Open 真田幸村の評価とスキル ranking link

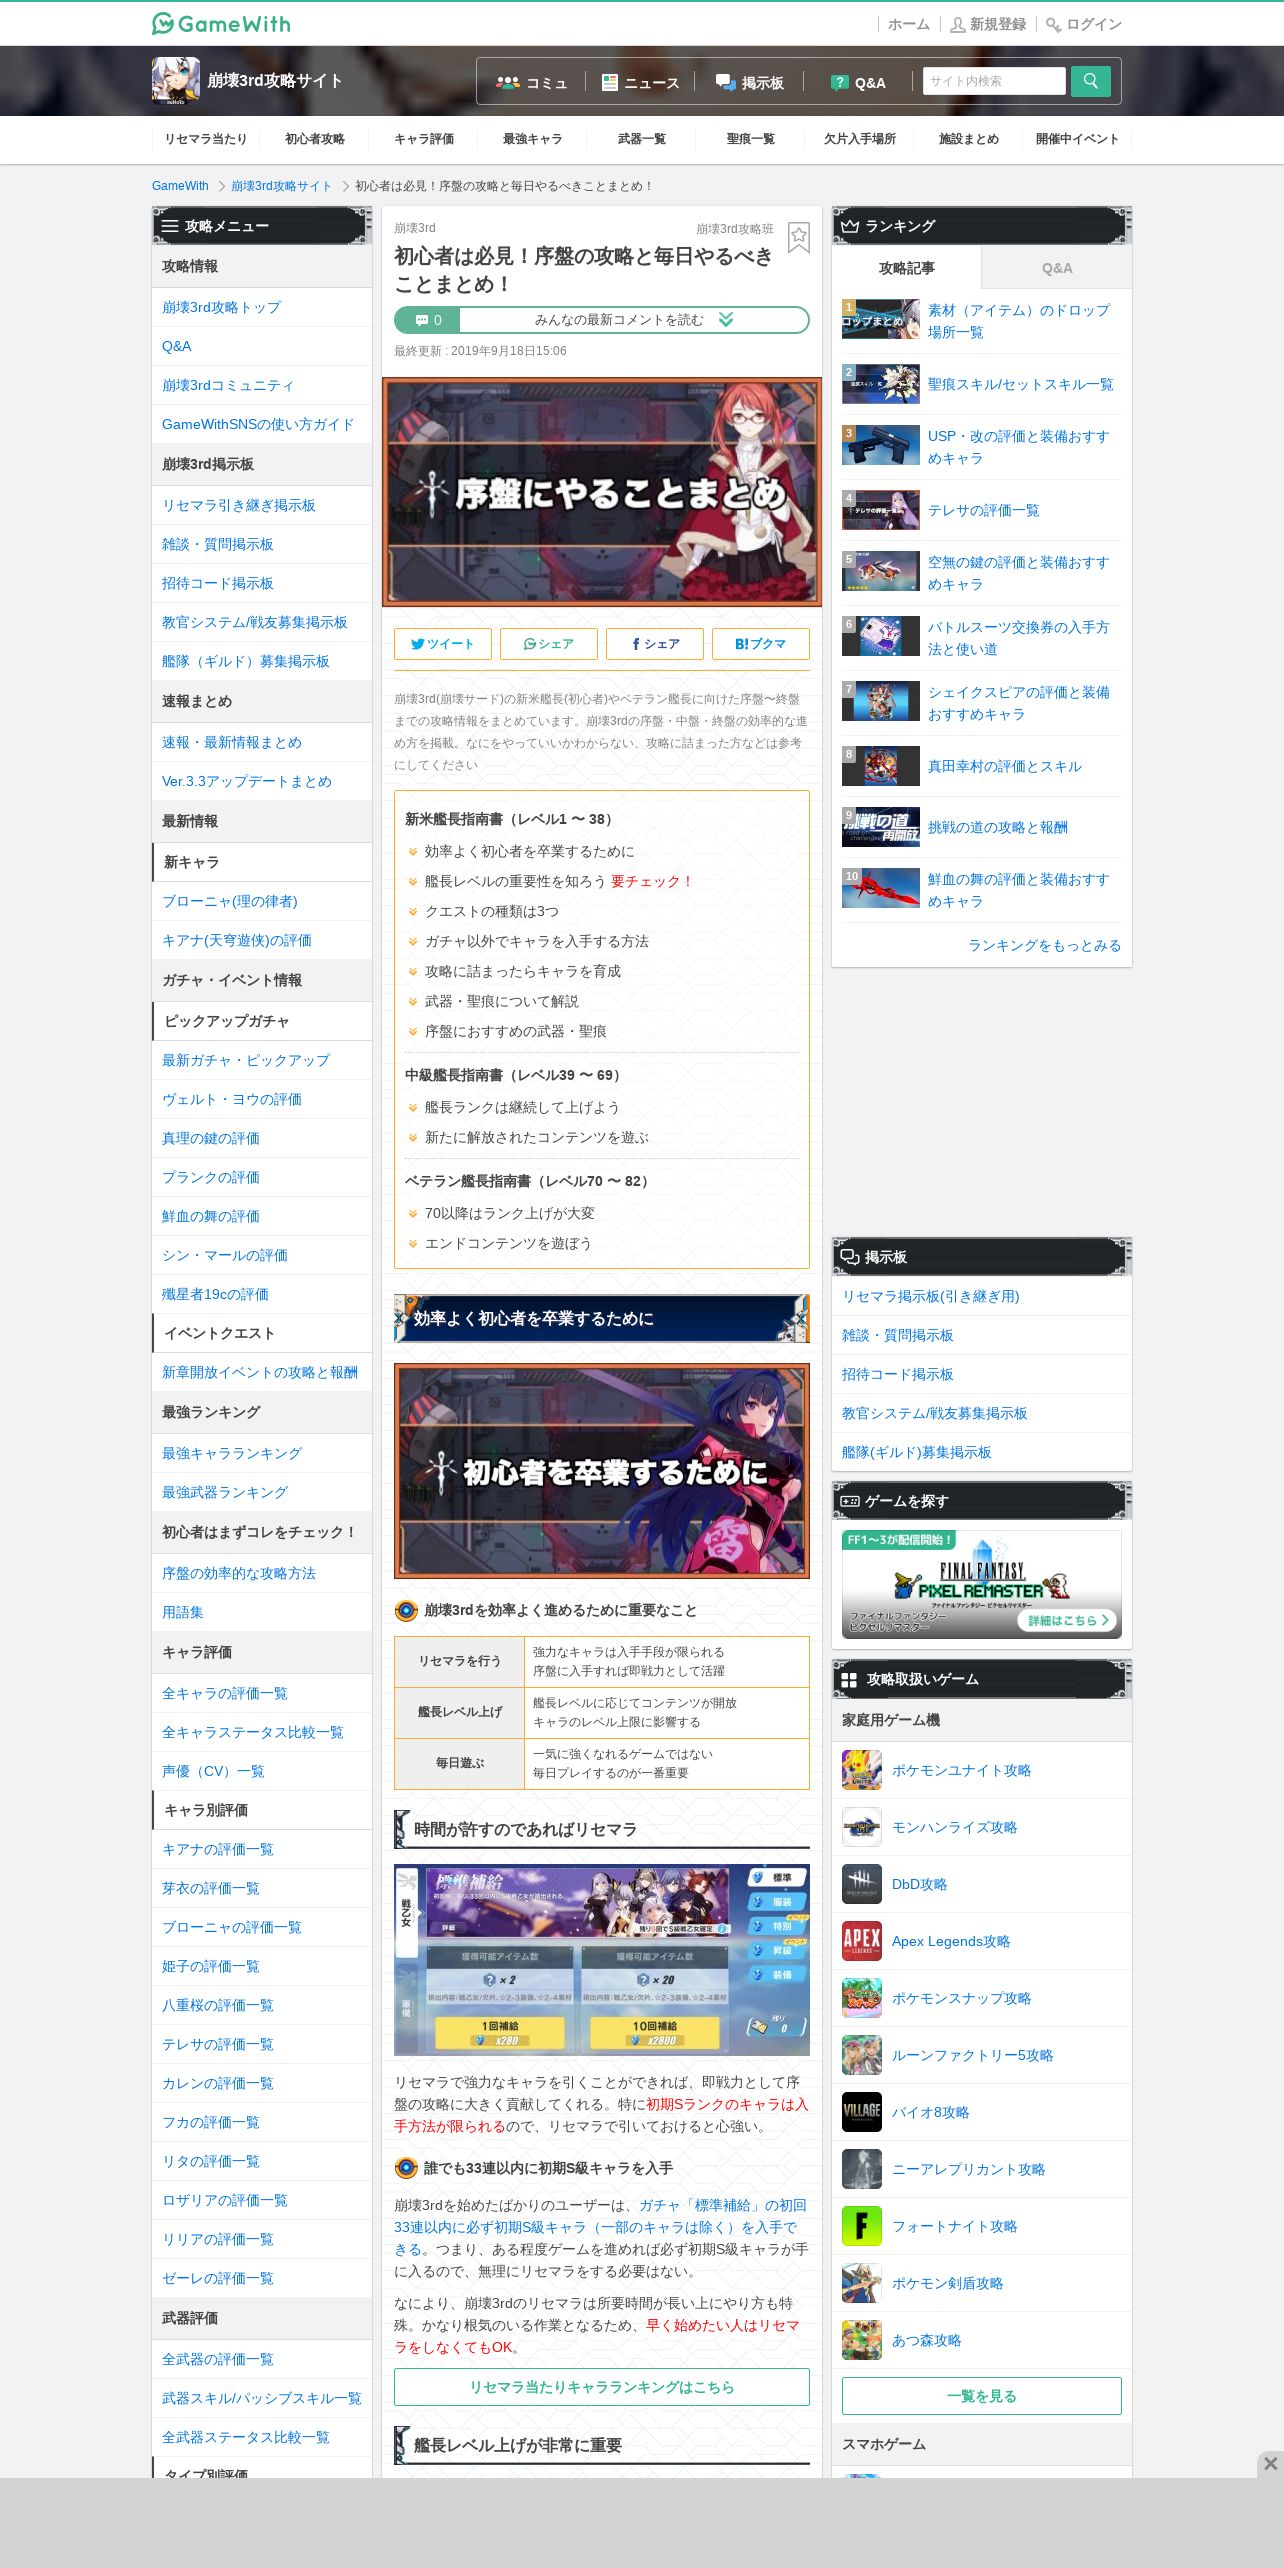(1004, 766)
